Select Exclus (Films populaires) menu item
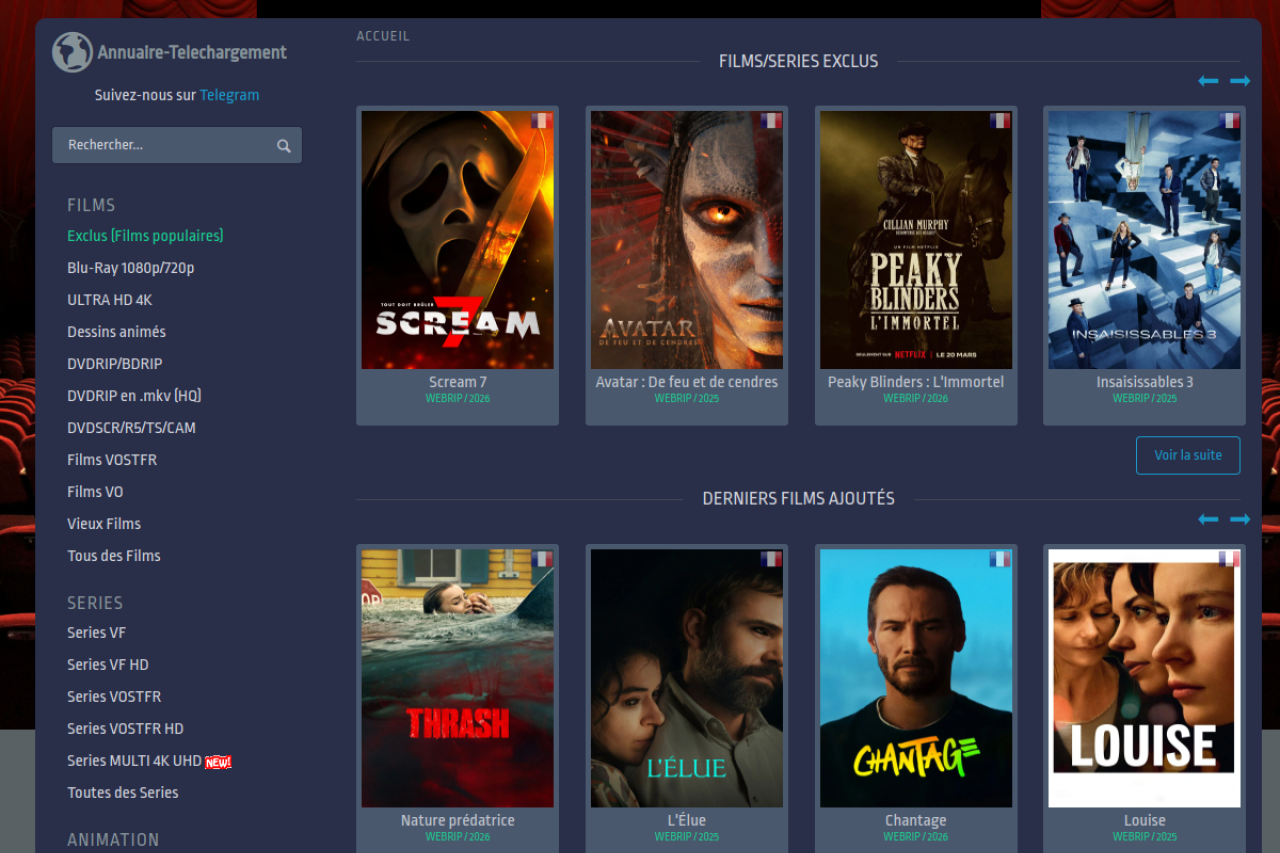The width and height of the screenshot is (1280, 853). pyautogui.click(x=145, y=236)
